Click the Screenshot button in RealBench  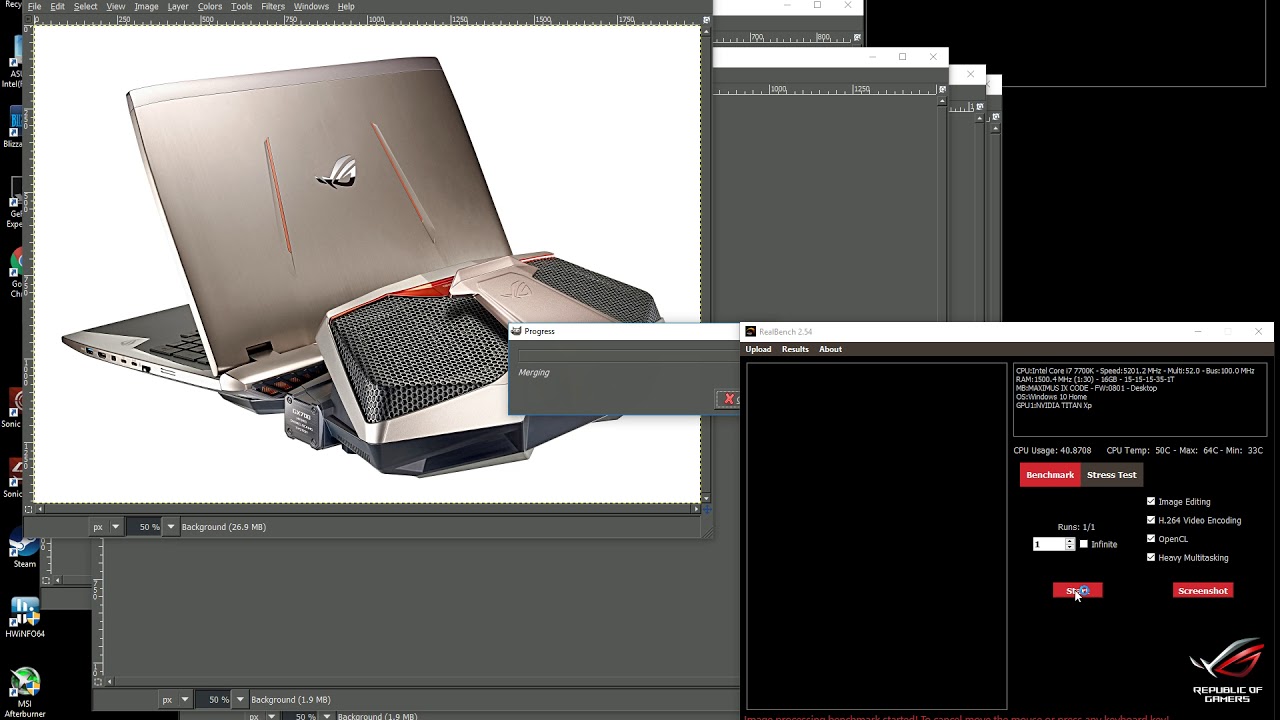(1202, 591)
